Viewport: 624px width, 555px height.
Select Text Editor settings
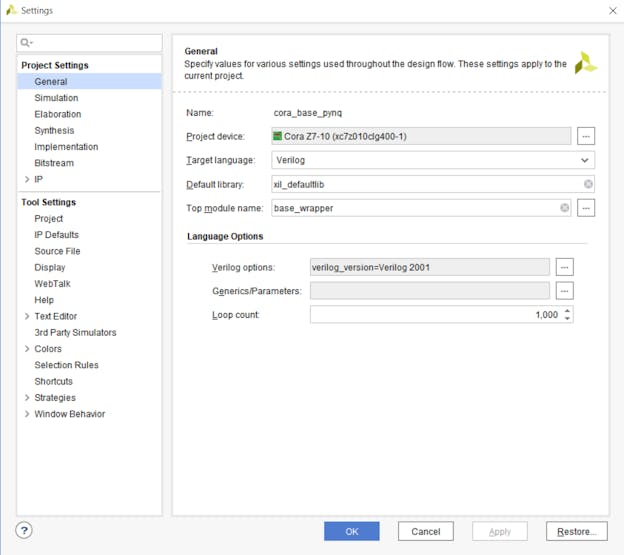(56, 316)
